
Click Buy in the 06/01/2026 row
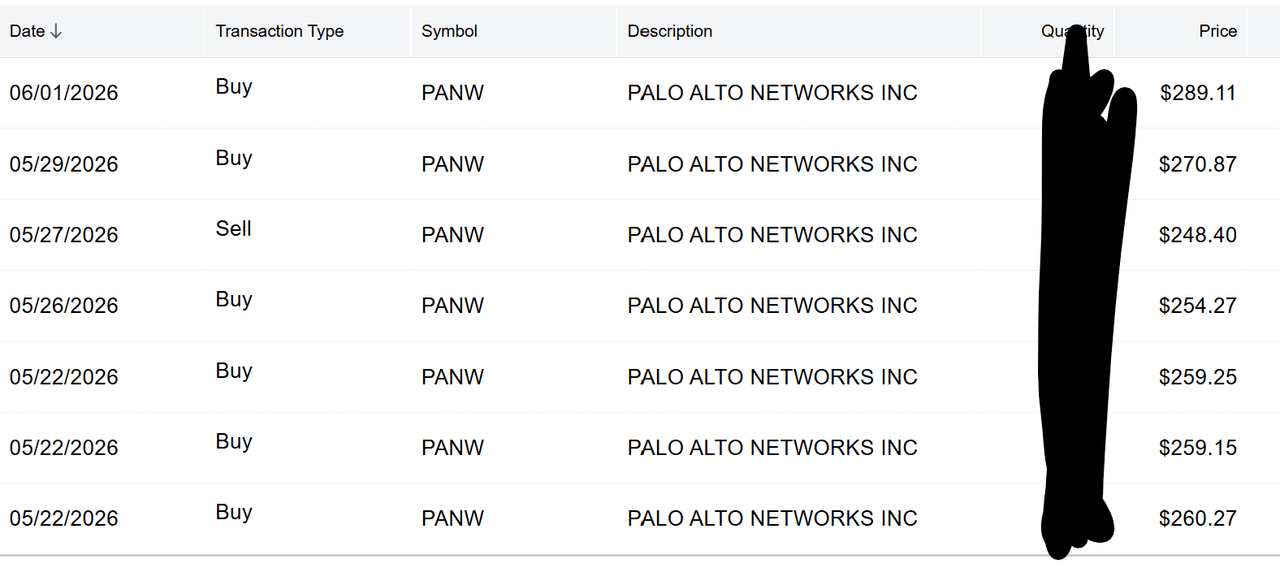click(234, 87)
